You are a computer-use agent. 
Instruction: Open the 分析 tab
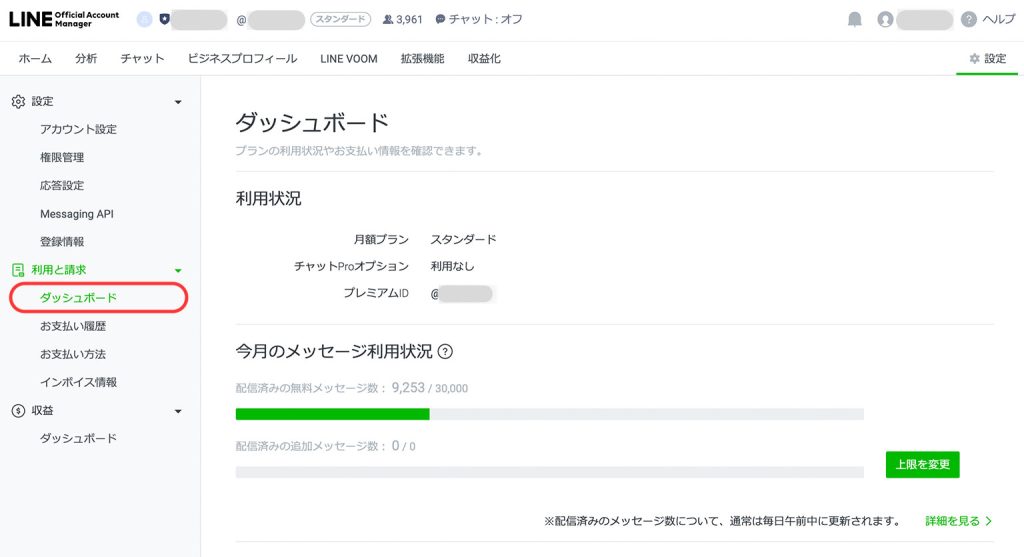tap(86, 59)
